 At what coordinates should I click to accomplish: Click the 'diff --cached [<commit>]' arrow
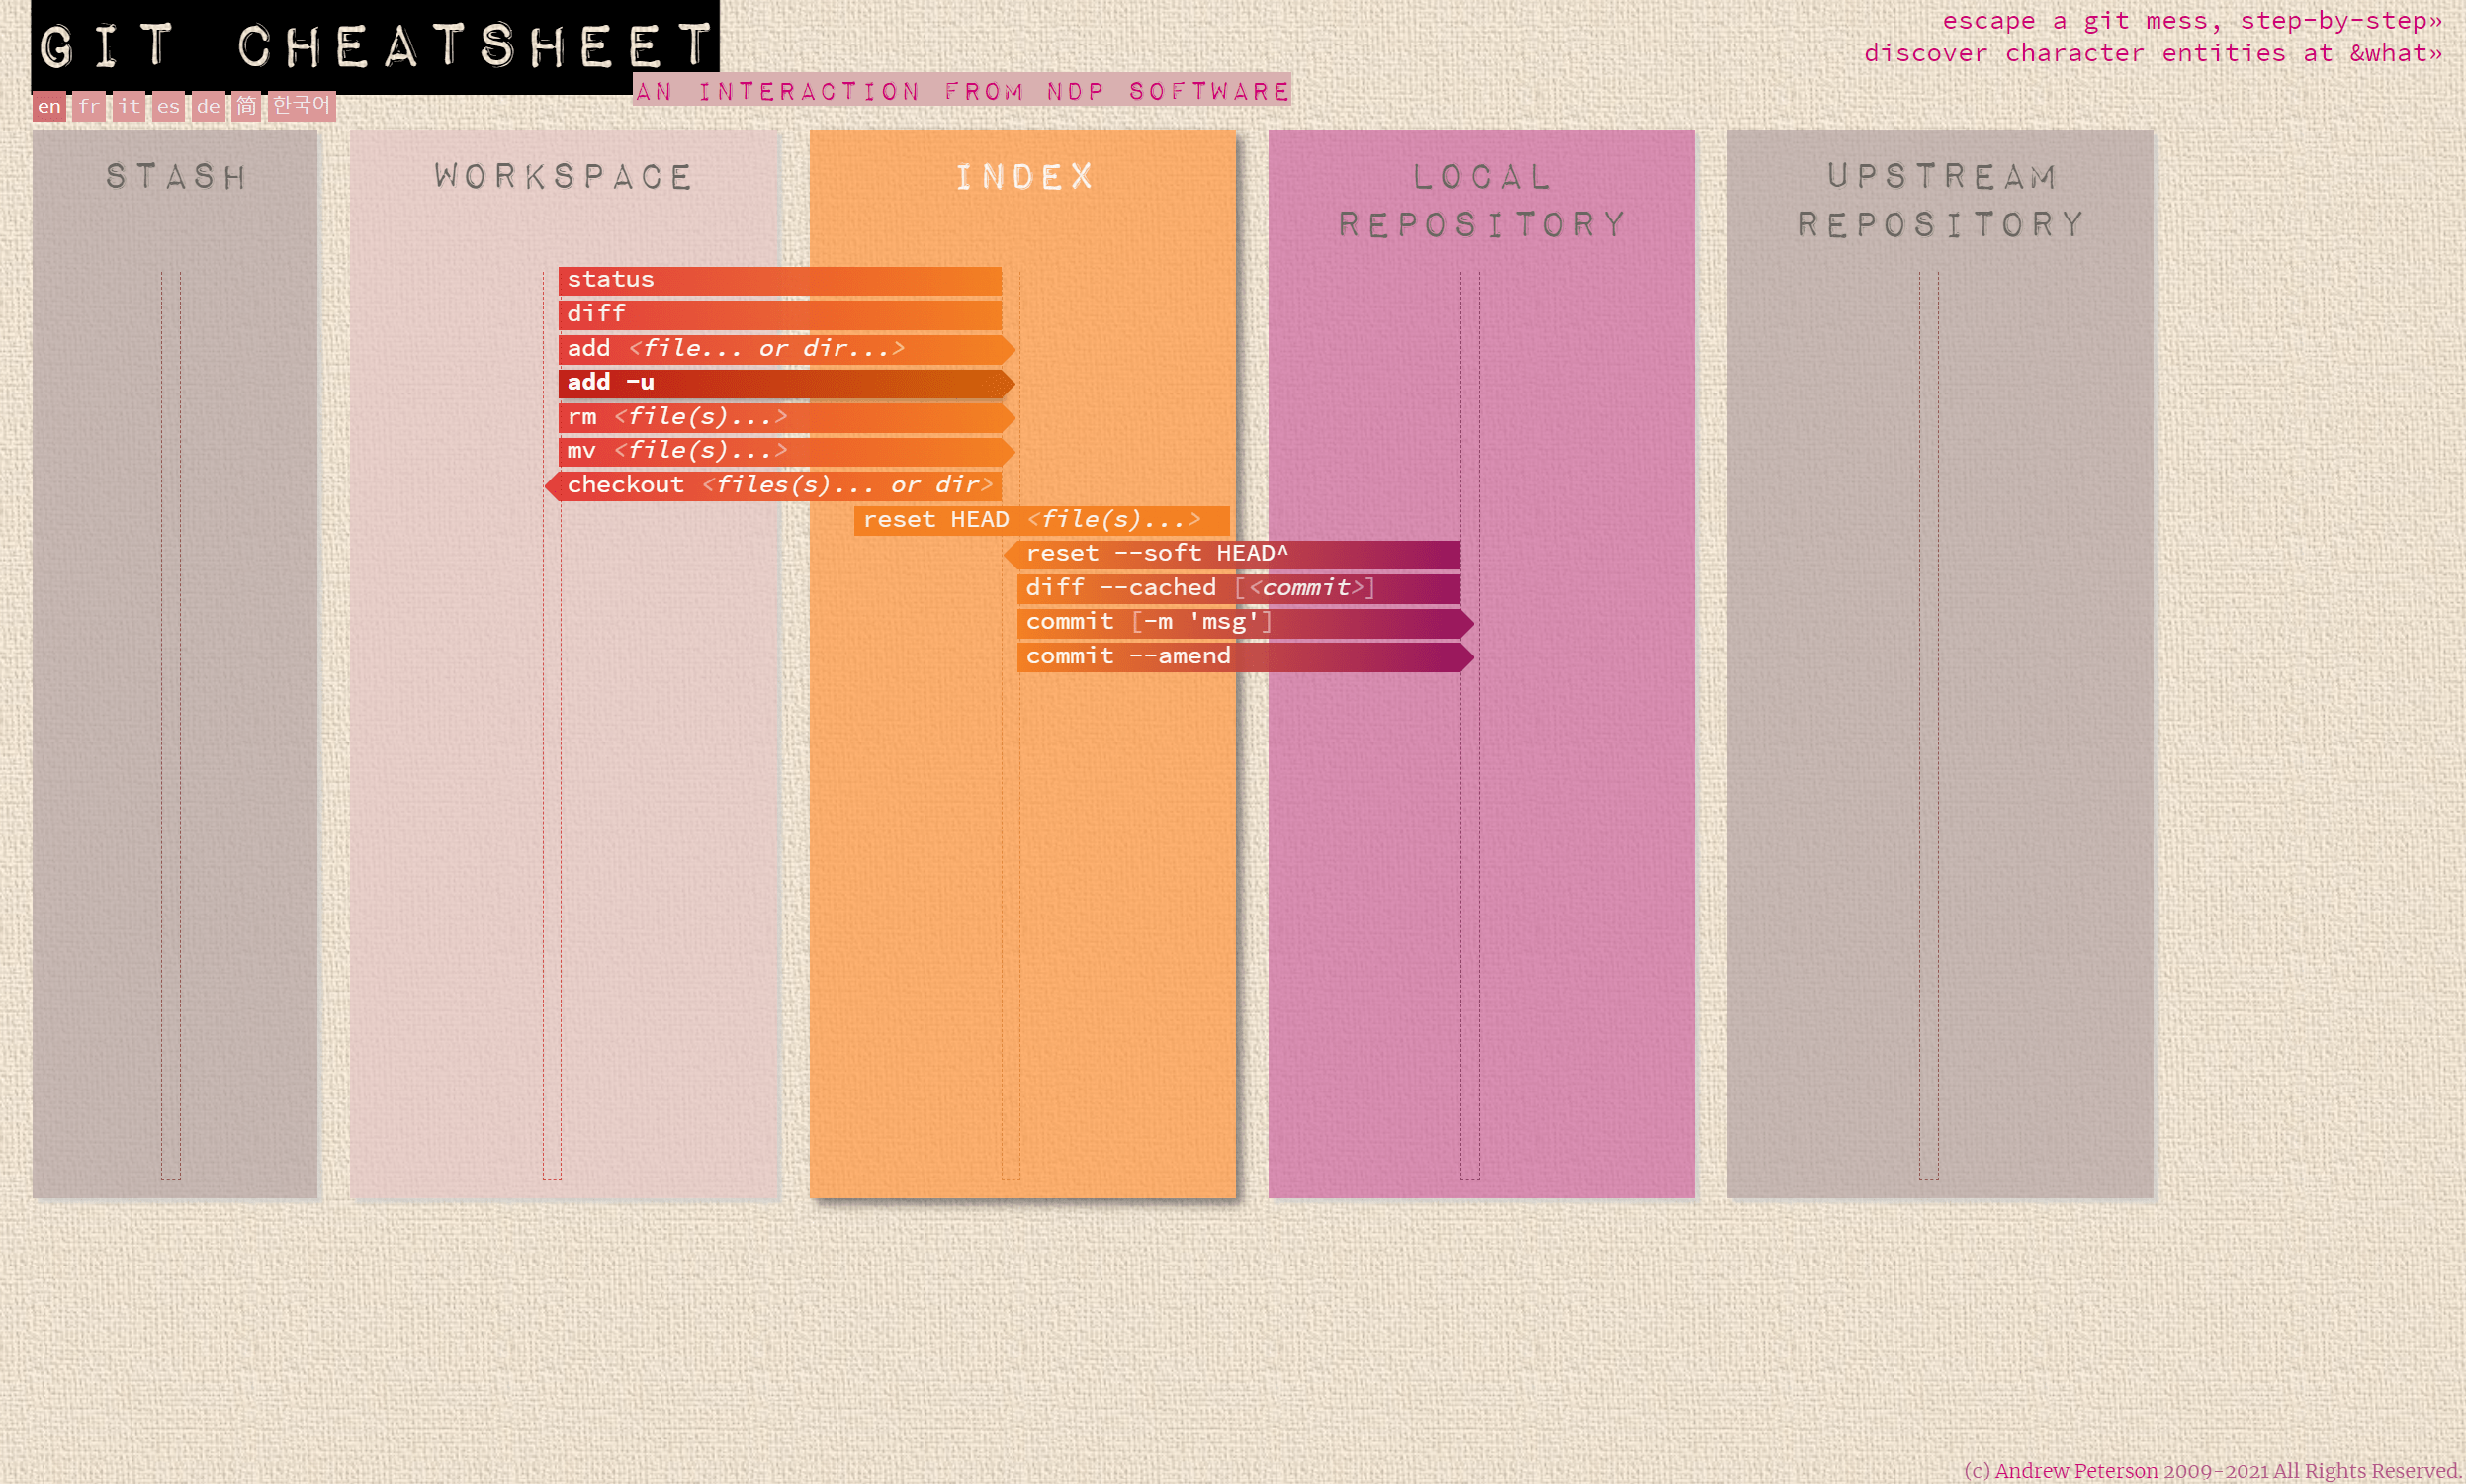[1235, 586]
